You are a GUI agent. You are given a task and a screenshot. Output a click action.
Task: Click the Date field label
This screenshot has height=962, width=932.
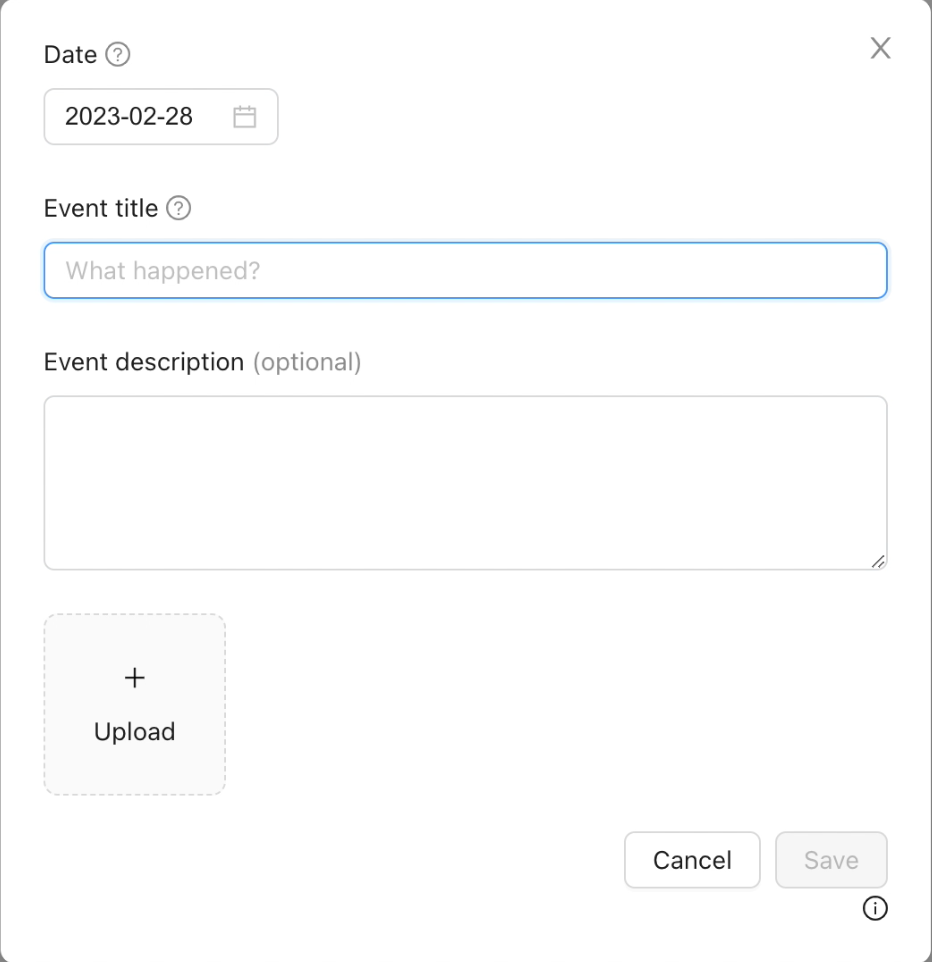coord(70,55)
